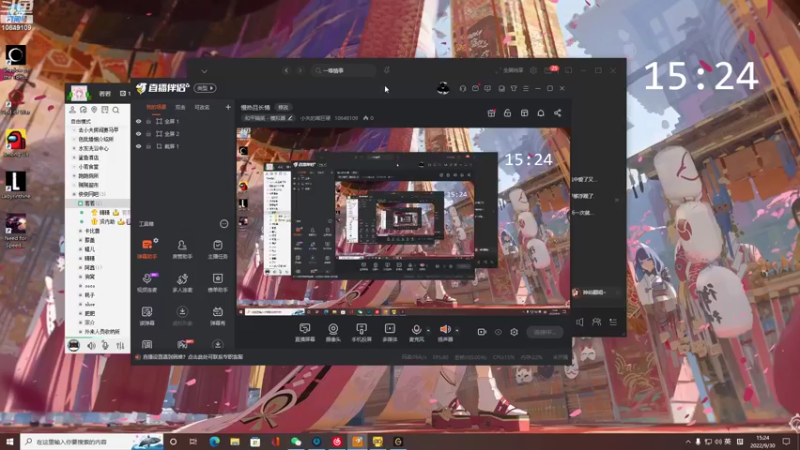Switch to the second scene tab
Screen dimensions: 800x450
tap(180, 107)
